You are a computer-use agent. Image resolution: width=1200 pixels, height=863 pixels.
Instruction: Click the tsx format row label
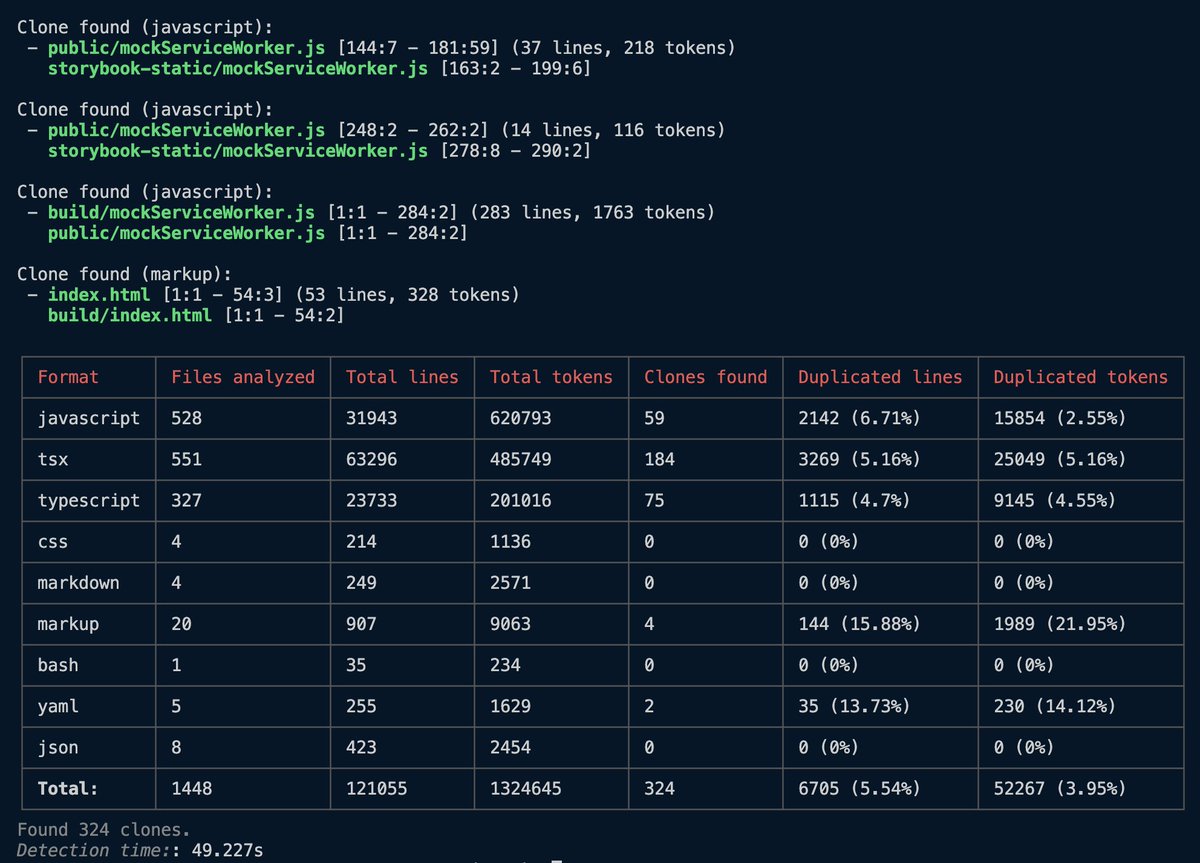coord(53,459)
